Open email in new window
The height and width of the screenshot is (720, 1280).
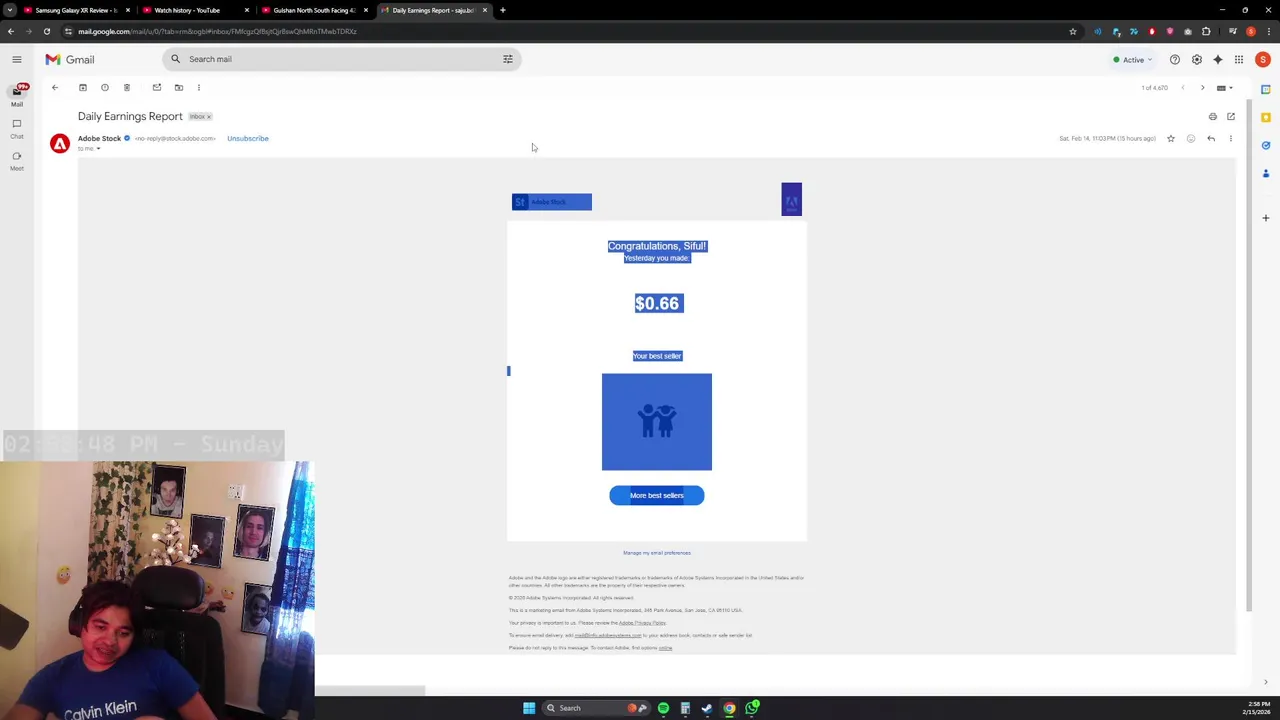[1231, 117]
